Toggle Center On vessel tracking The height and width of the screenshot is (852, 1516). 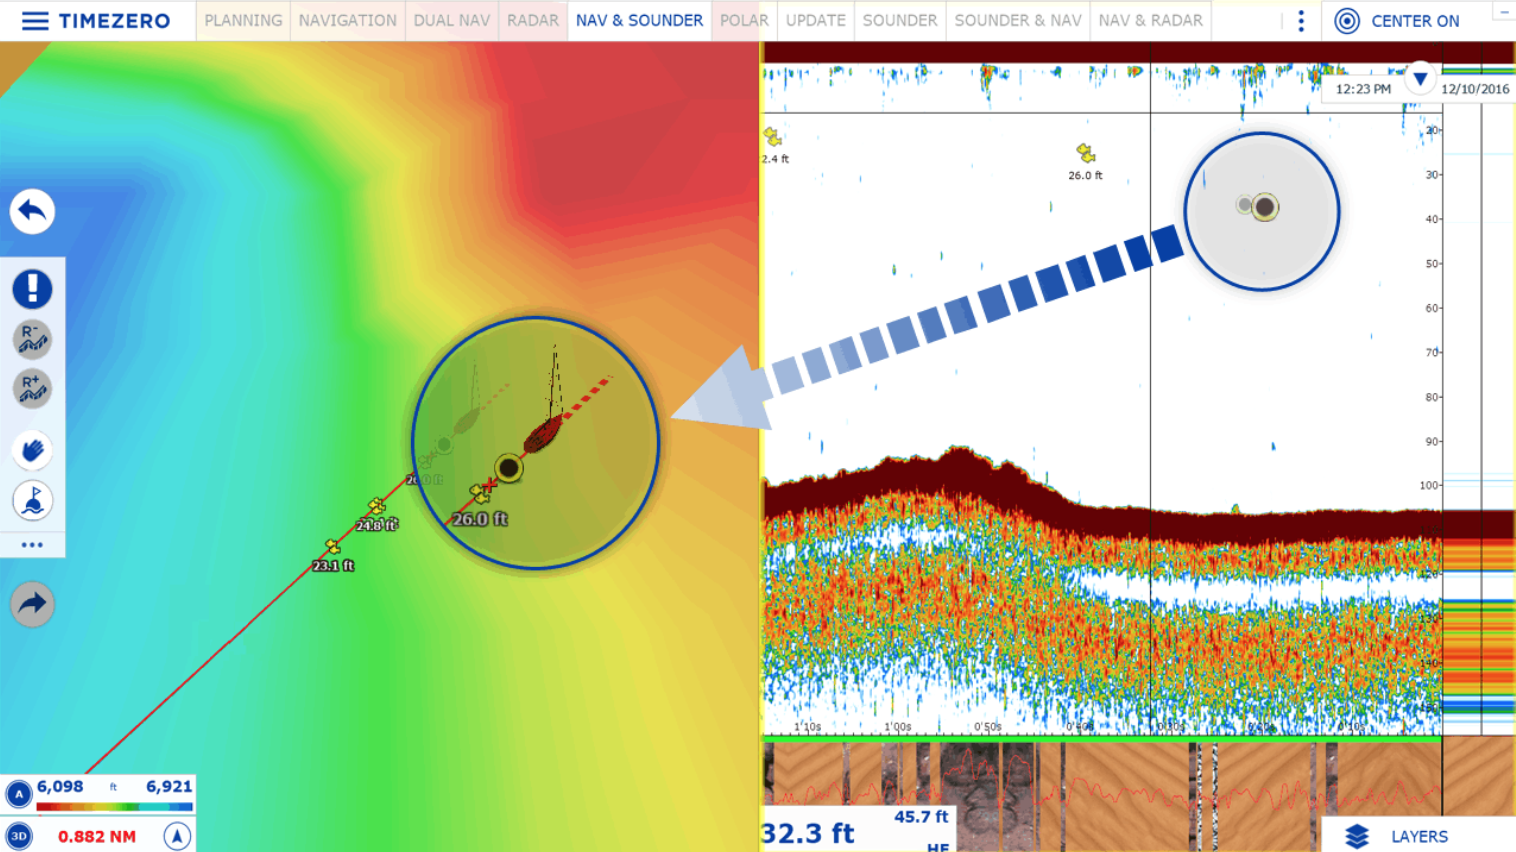coord(1398,21)
